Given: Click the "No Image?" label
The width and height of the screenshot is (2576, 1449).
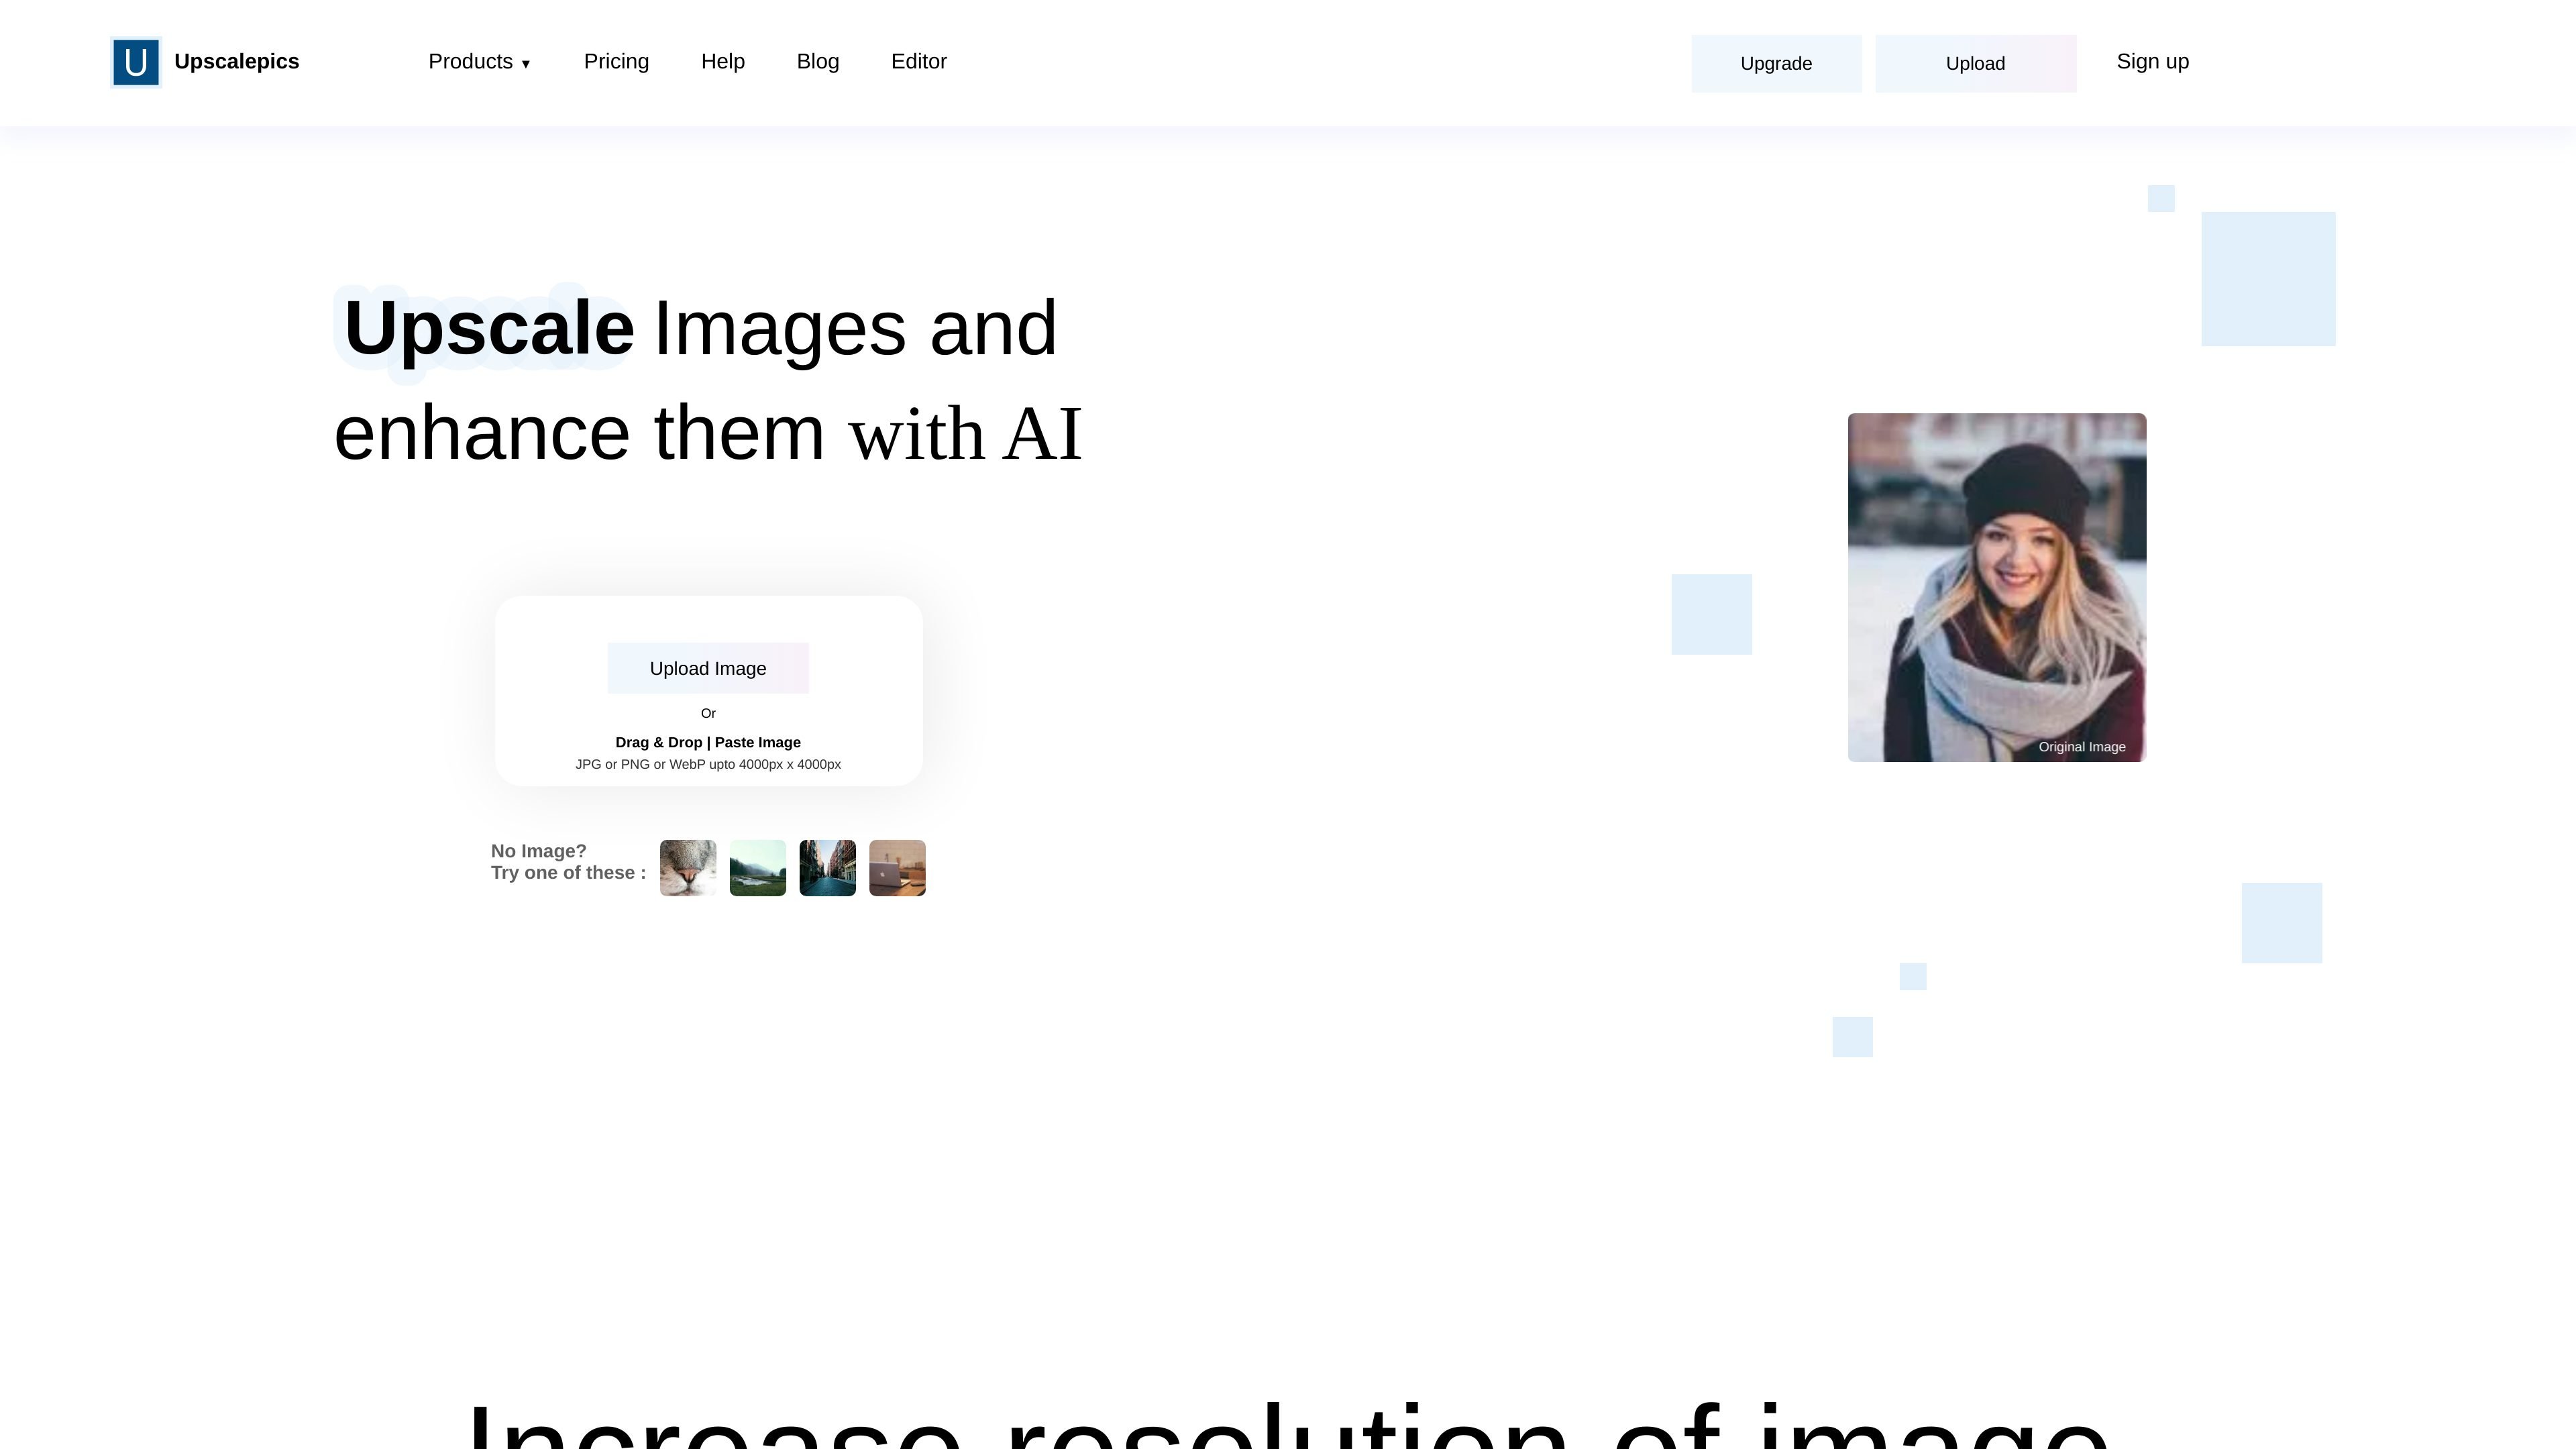Looking at the screenshot, I should pyautogui.click(x=539, y=851).
